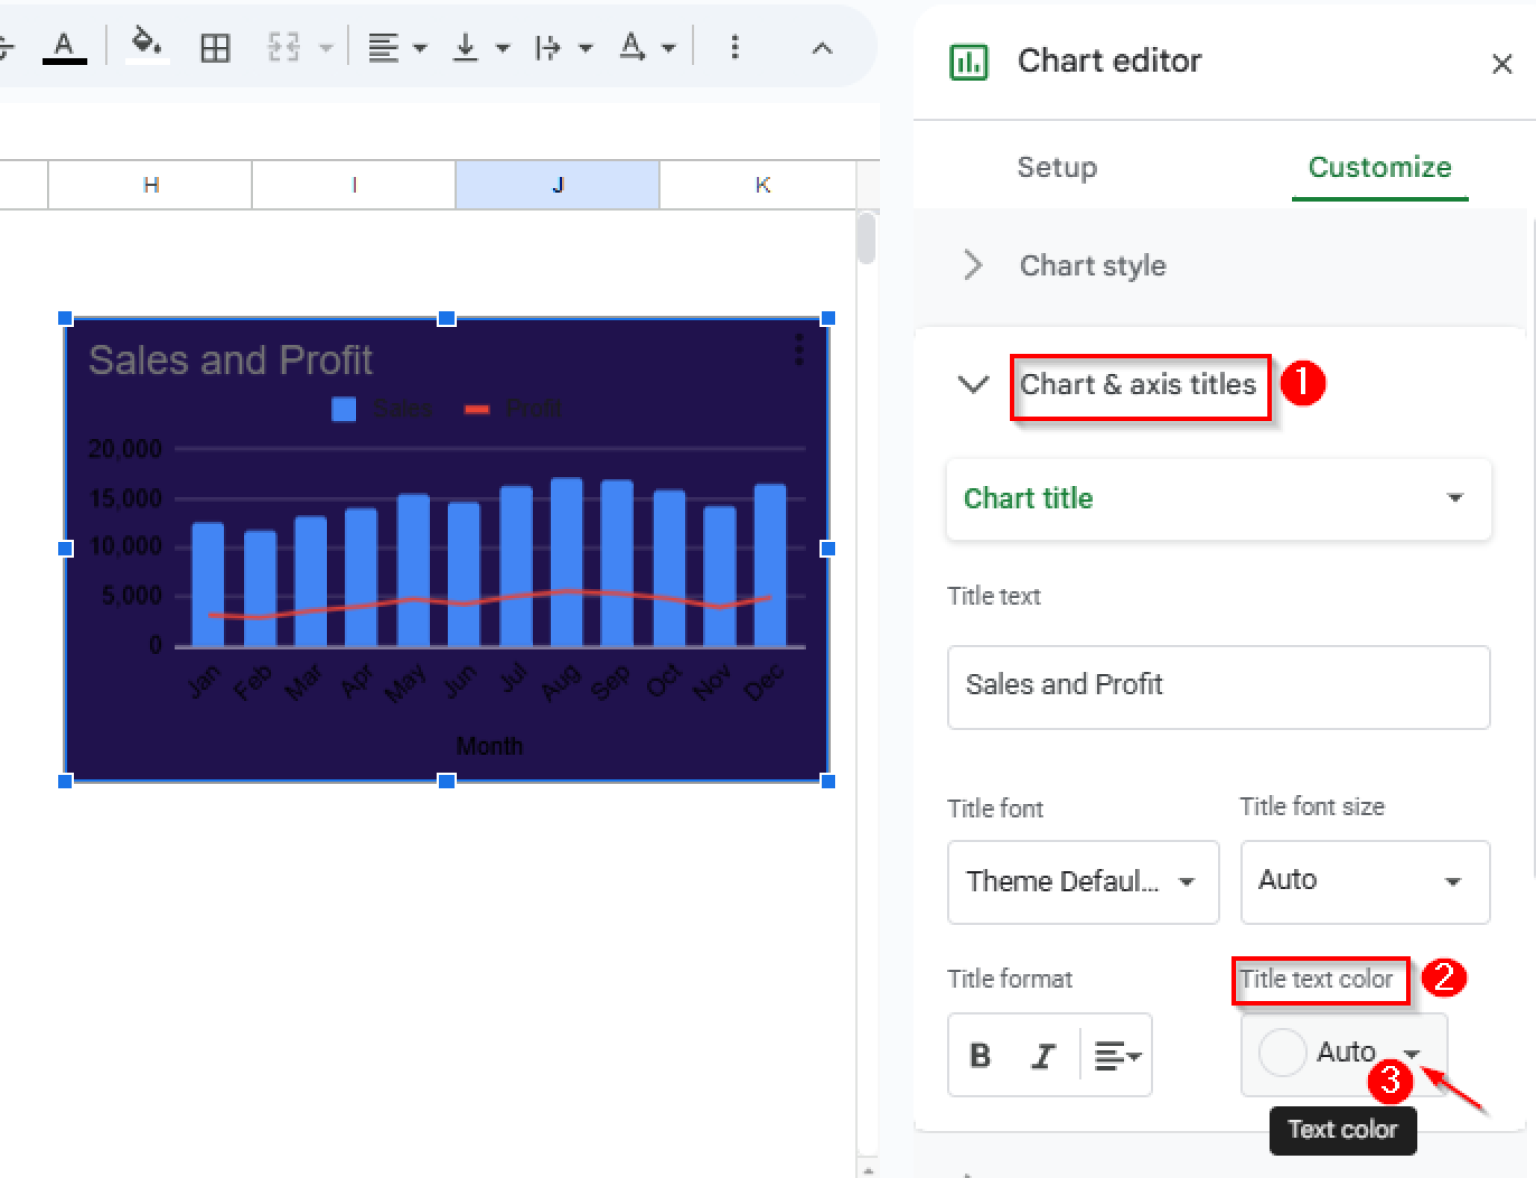This screenshot has height=1178, width=1536.
Task: Close the Chart editor panel
Action: pos(1502,63)
